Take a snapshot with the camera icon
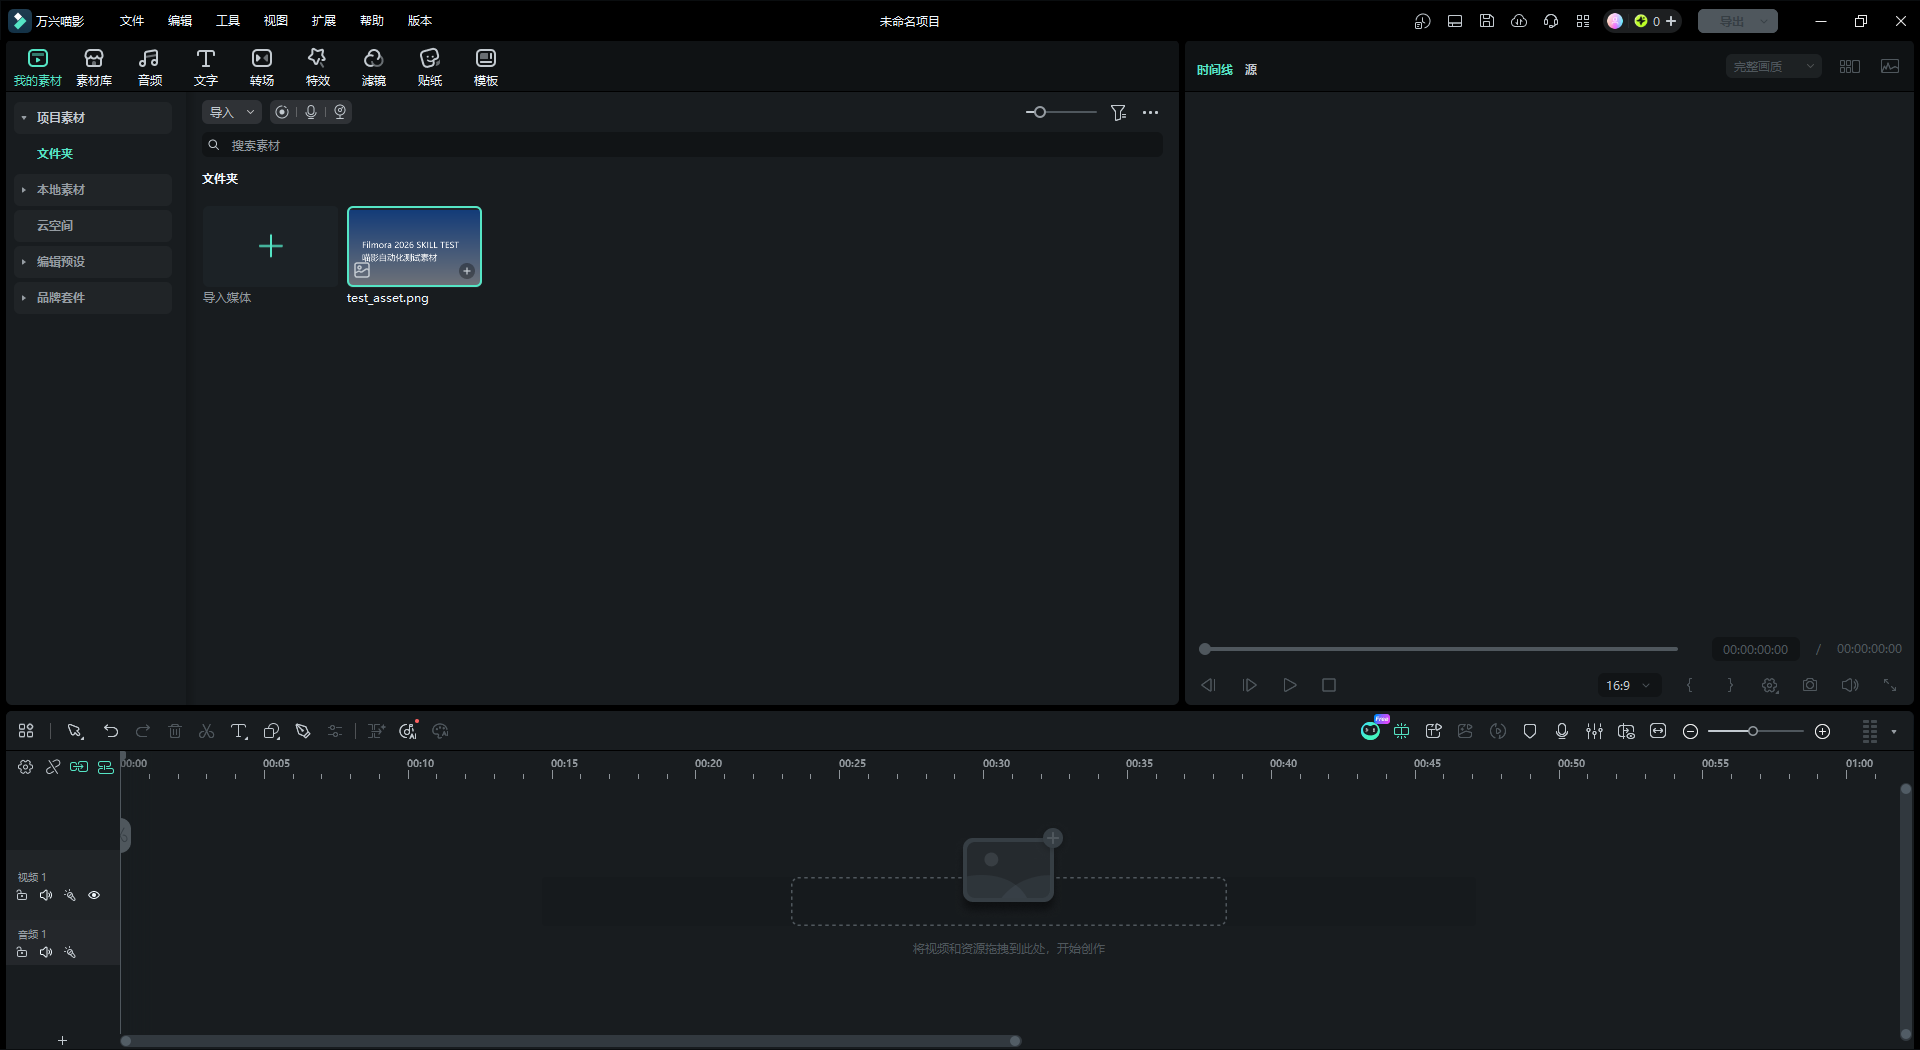This screenshot has height=1050, width=1920. [x=1810, y=685]
